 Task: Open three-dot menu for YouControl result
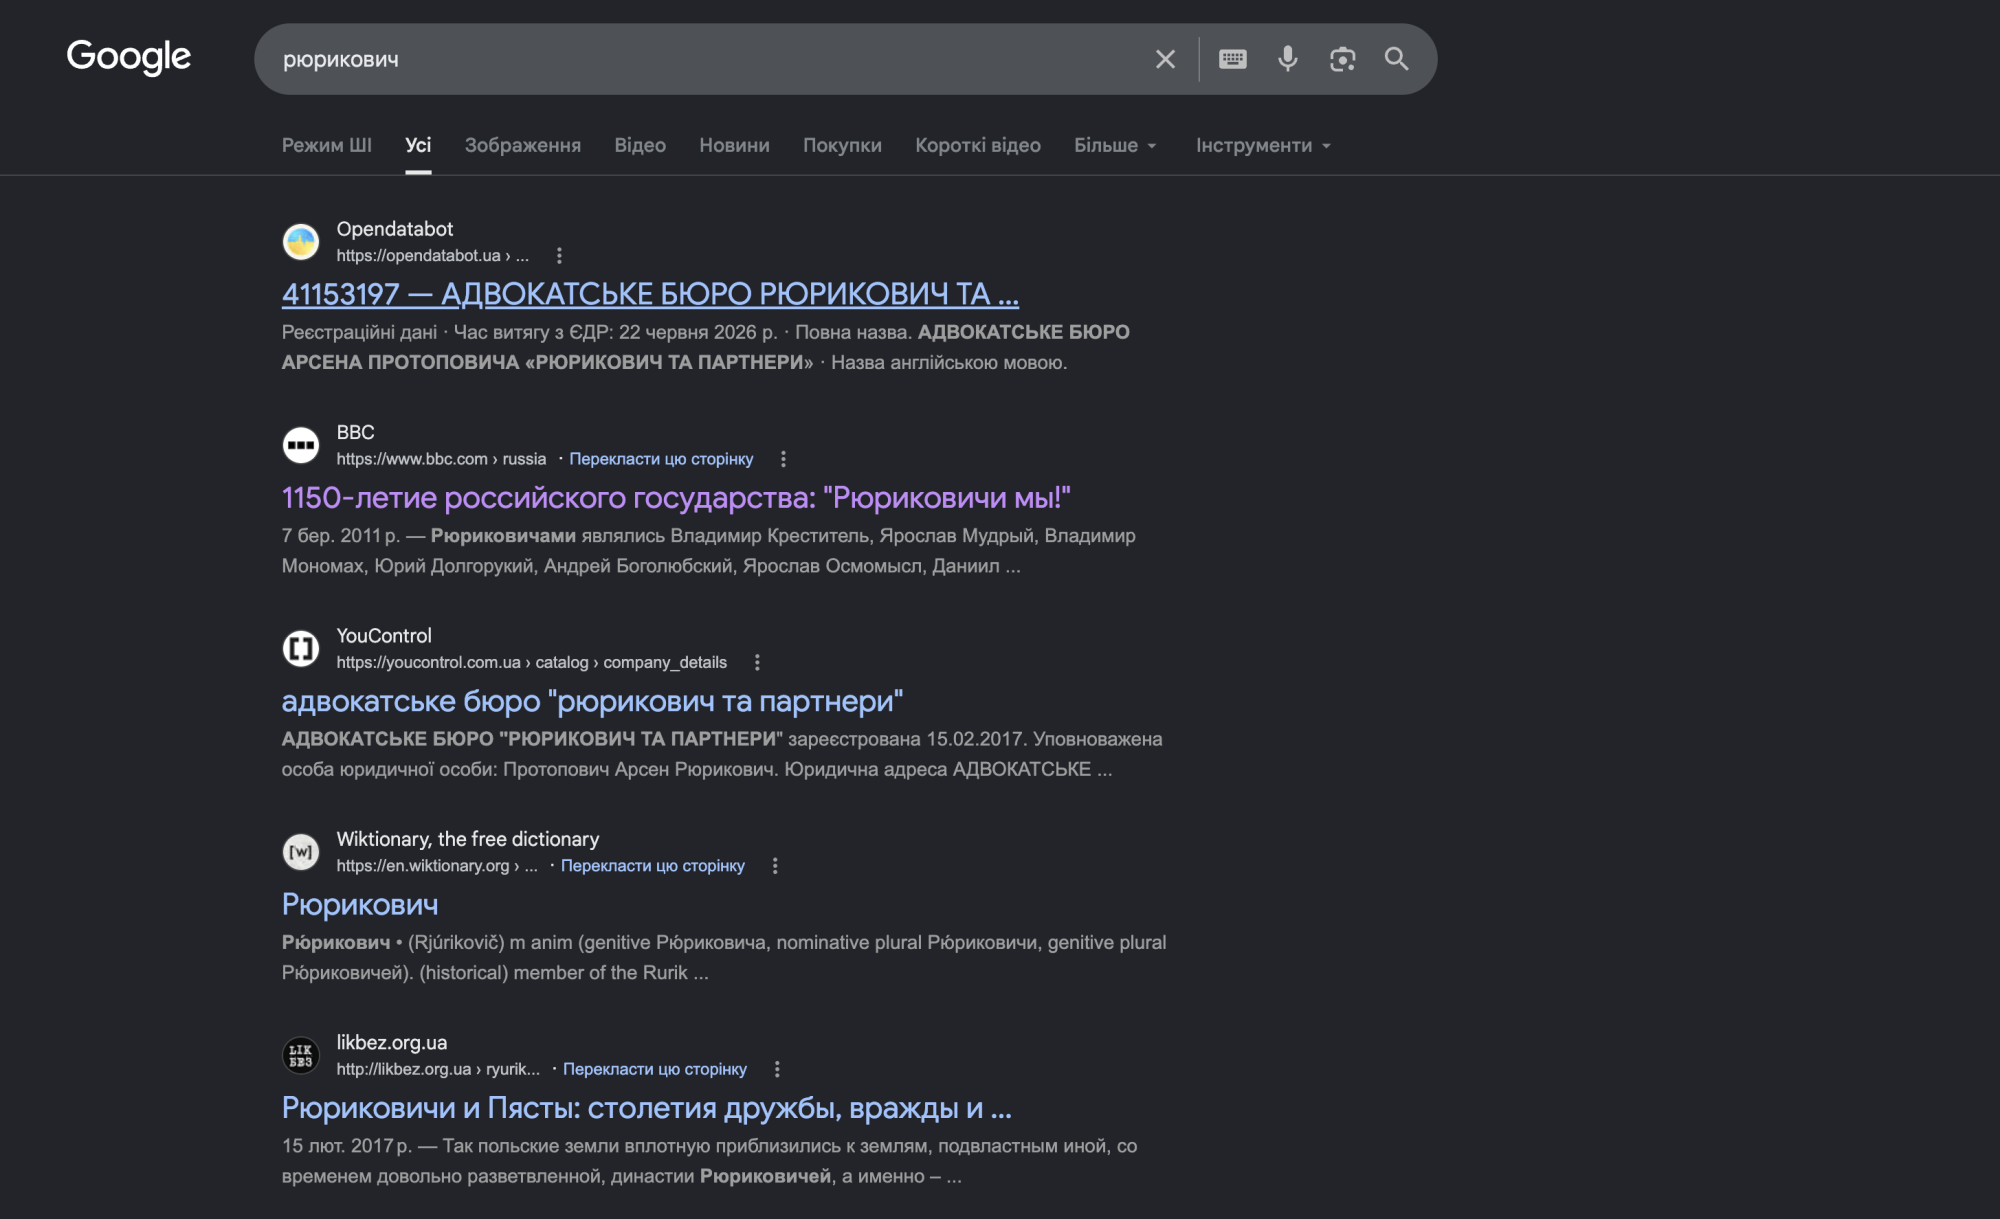pos(757,662)
